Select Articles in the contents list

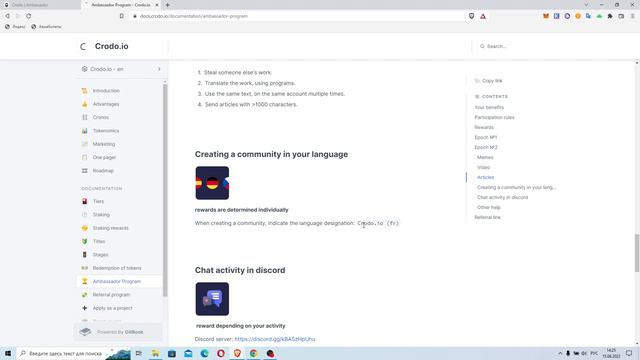click(x=485, y=178)
